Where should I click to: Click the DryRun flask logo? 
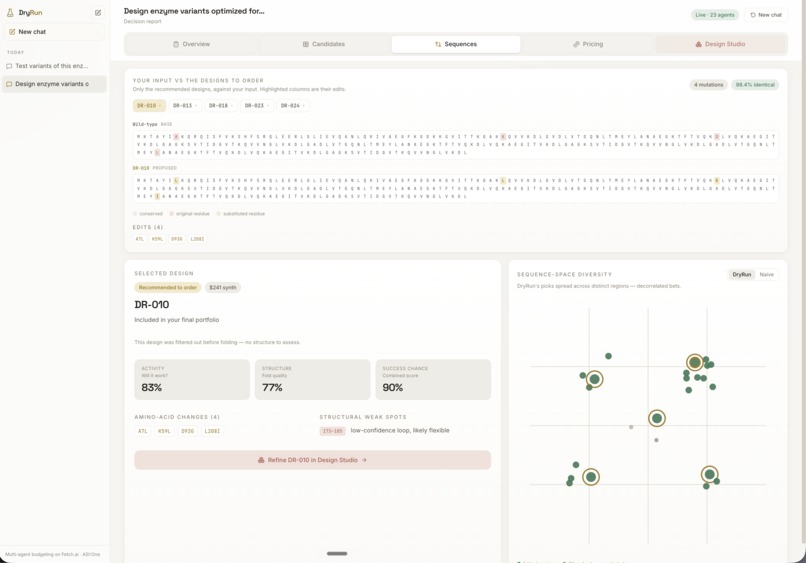[10, 12]
